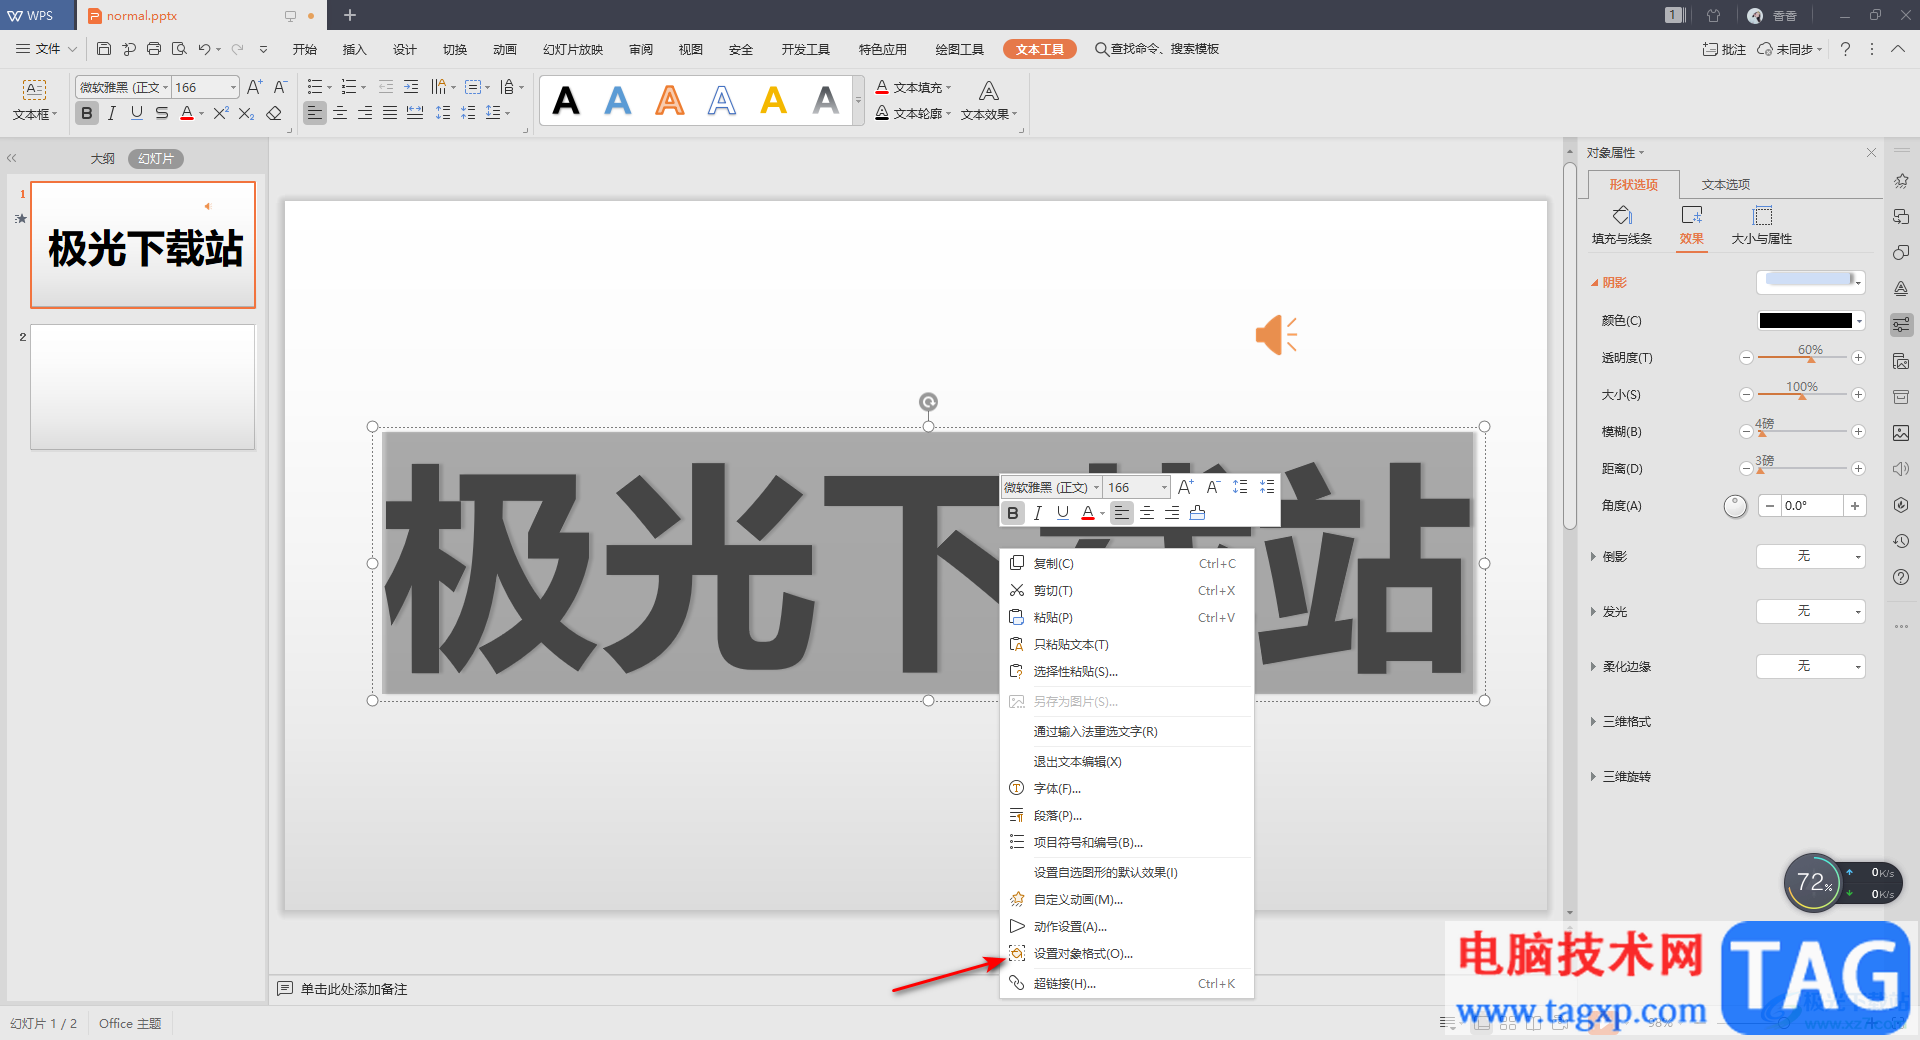The width and height of the screenshot is (1920, 1040).
Task: Toggle Italic in the ribbon
Action: tap(112, 113)
